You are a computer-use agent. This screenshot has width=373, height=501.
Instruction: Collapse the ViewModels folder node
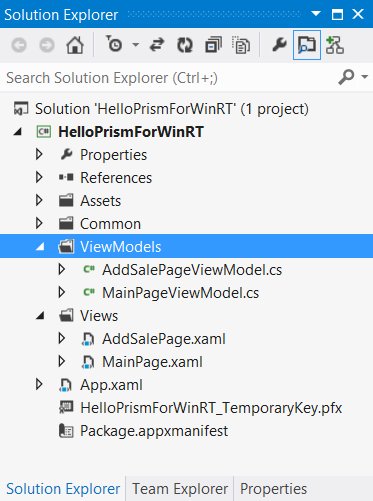point(40,247)
